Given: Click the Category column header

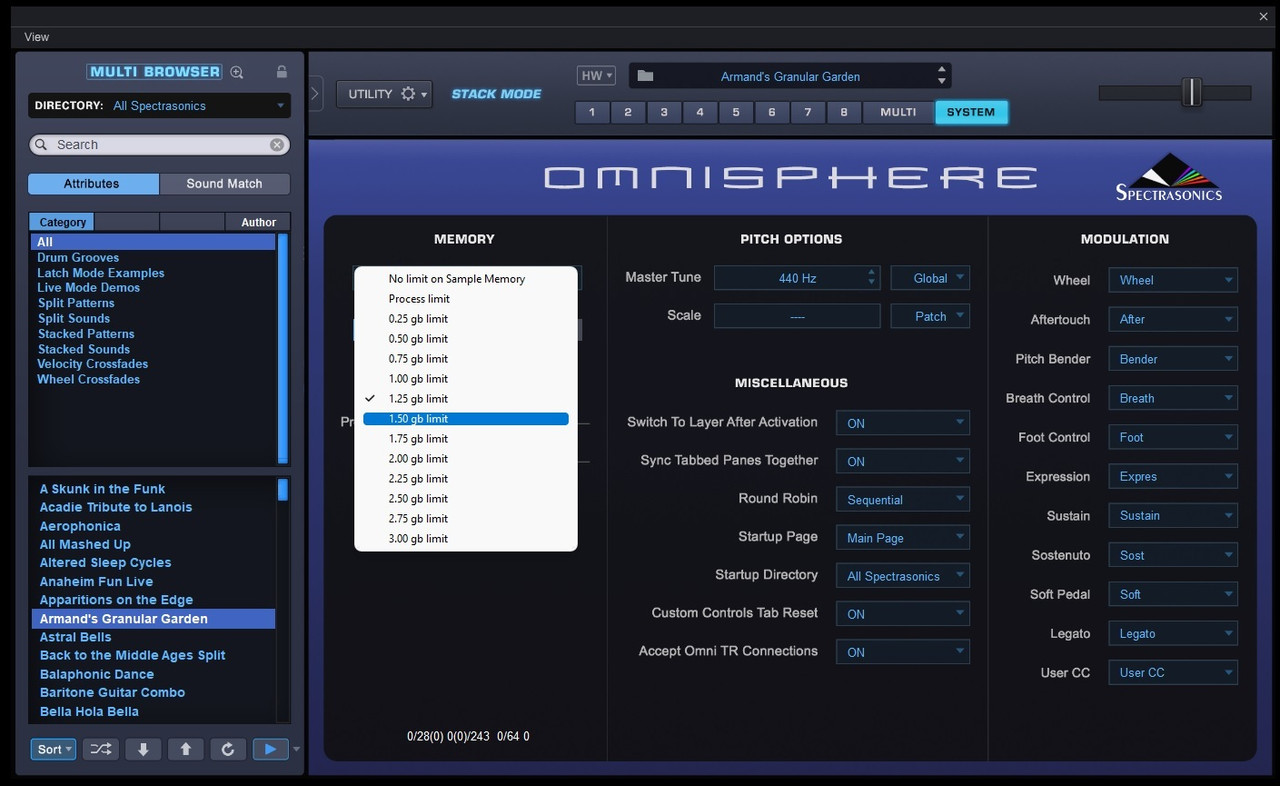Looking at the screenshot, I should click(x=63, y=222).
